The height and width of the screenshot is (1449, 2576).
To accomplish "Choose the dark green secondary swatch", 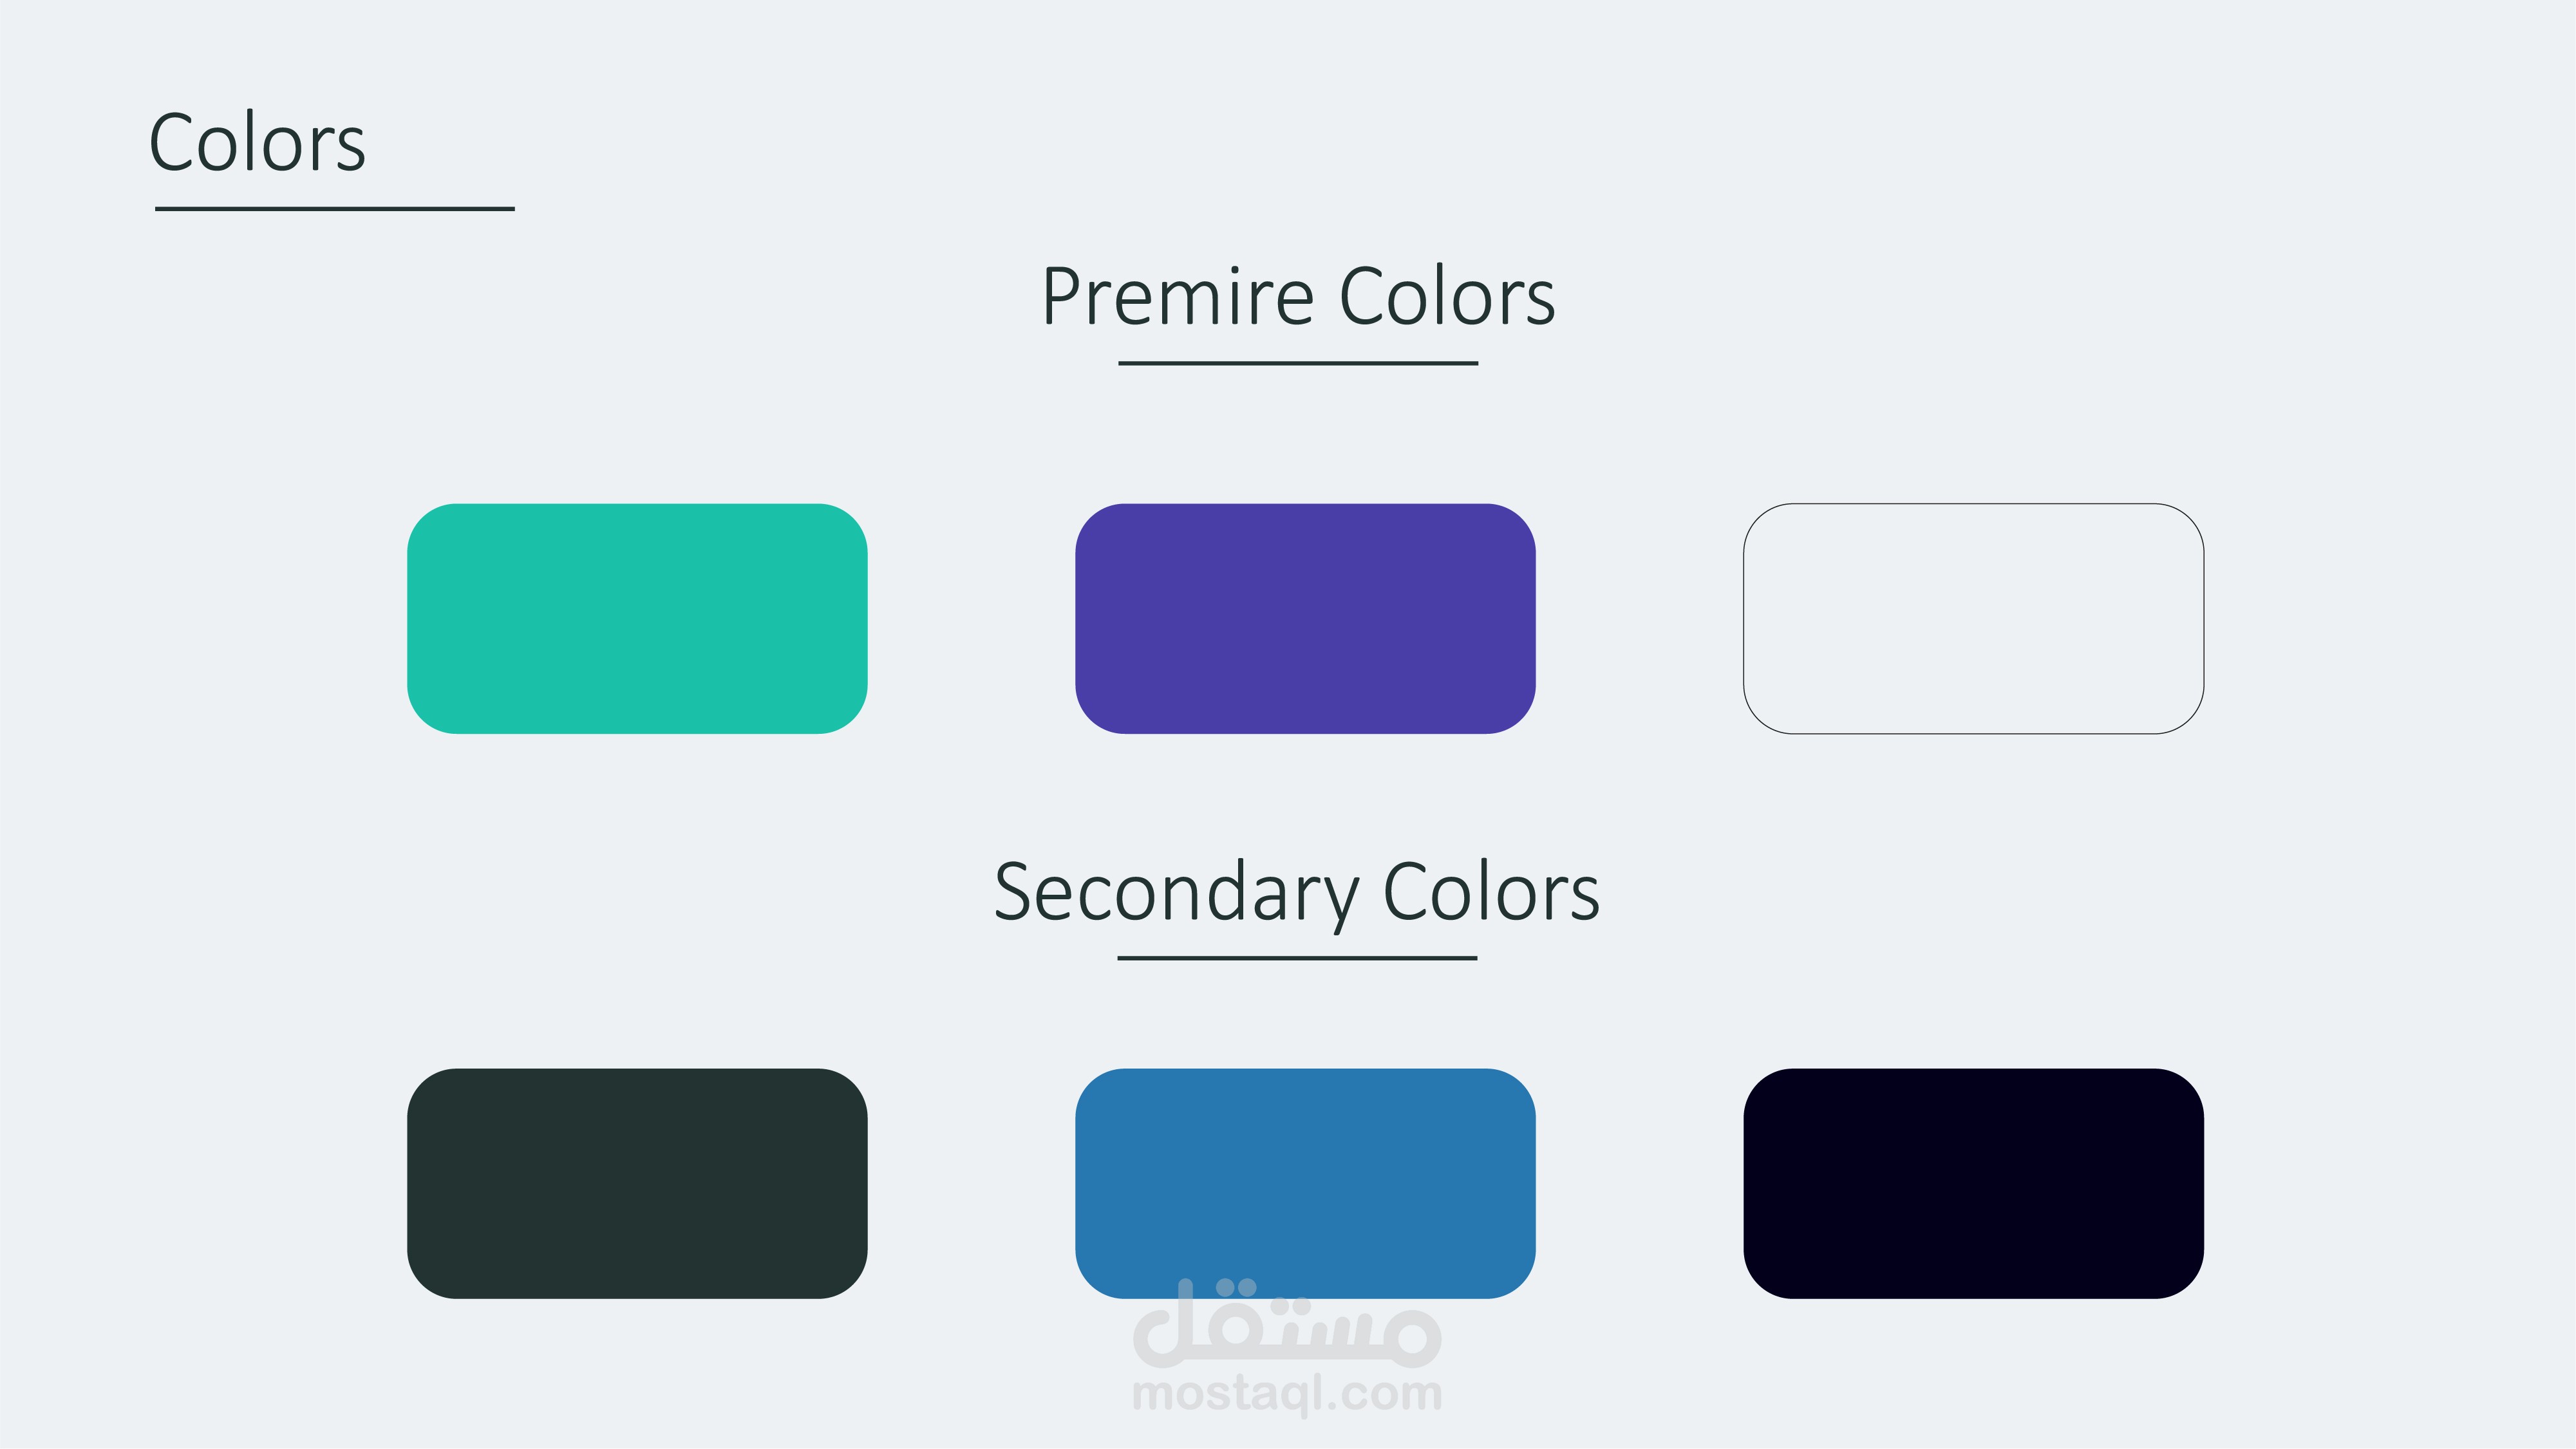I will [637, 1183].
